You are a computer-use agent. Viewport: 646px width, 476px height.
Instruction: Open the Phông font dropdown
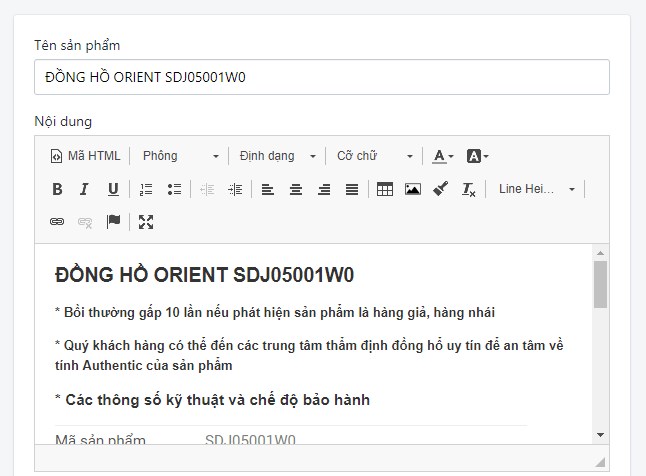180,156
